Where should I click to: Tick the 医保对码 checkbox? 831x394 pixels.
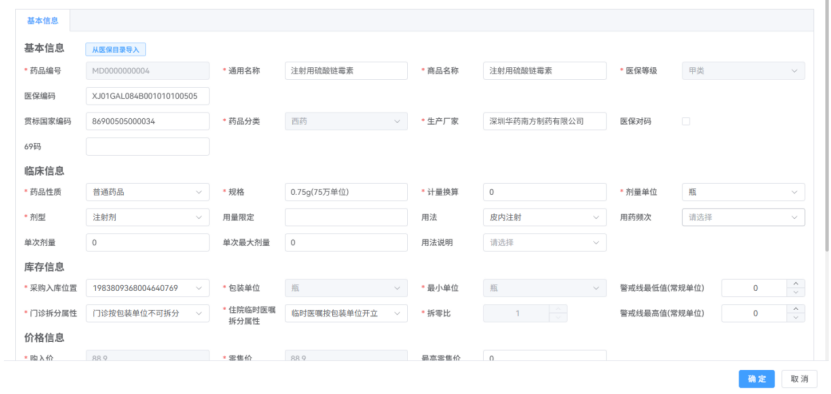[686, 121]
